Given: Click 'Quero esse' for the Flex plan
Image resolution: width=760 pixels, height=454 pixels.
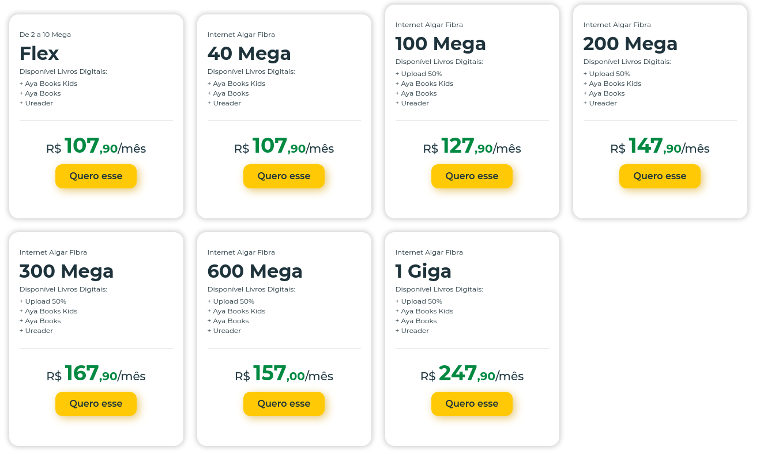Looking at the screenshot, I should click(x=96, y=176).
